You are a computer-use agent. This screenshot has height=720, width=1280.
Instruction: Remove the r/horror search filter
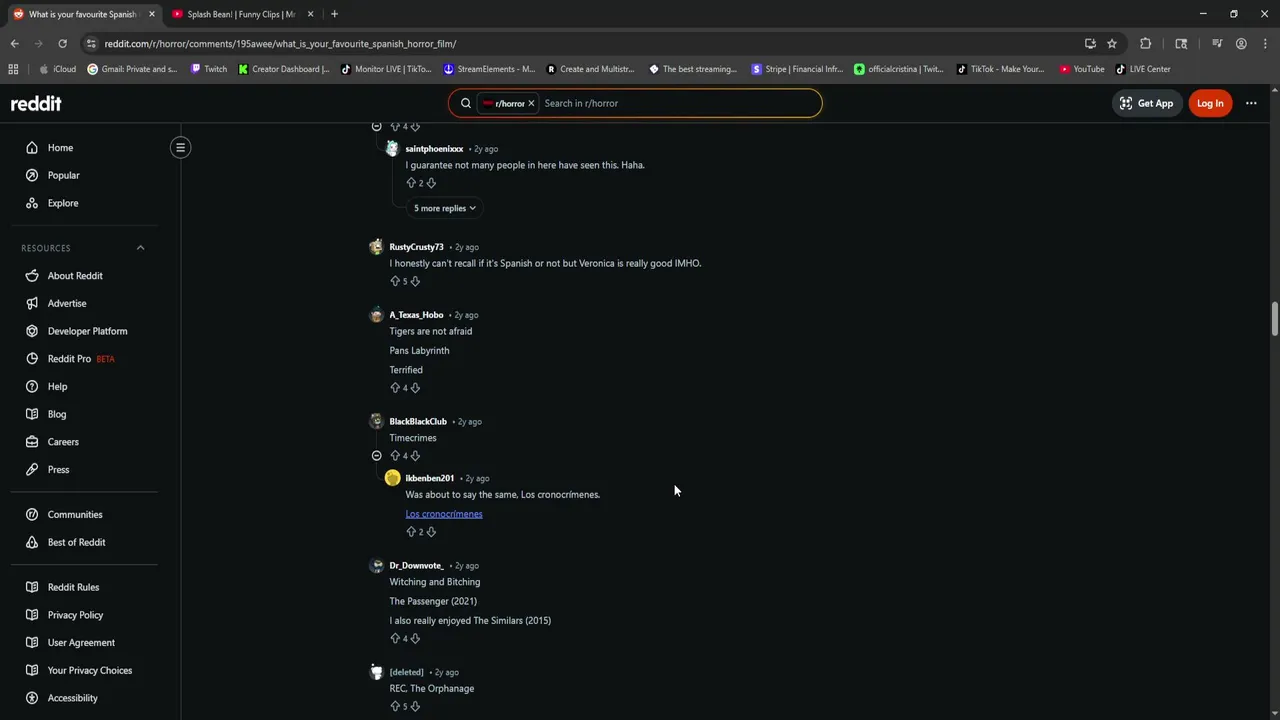coord(531,103)
